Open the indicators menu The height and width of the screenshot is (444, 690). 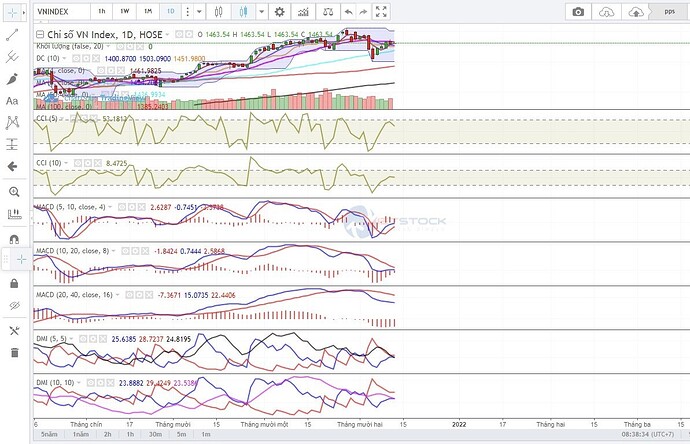(303, 12)
